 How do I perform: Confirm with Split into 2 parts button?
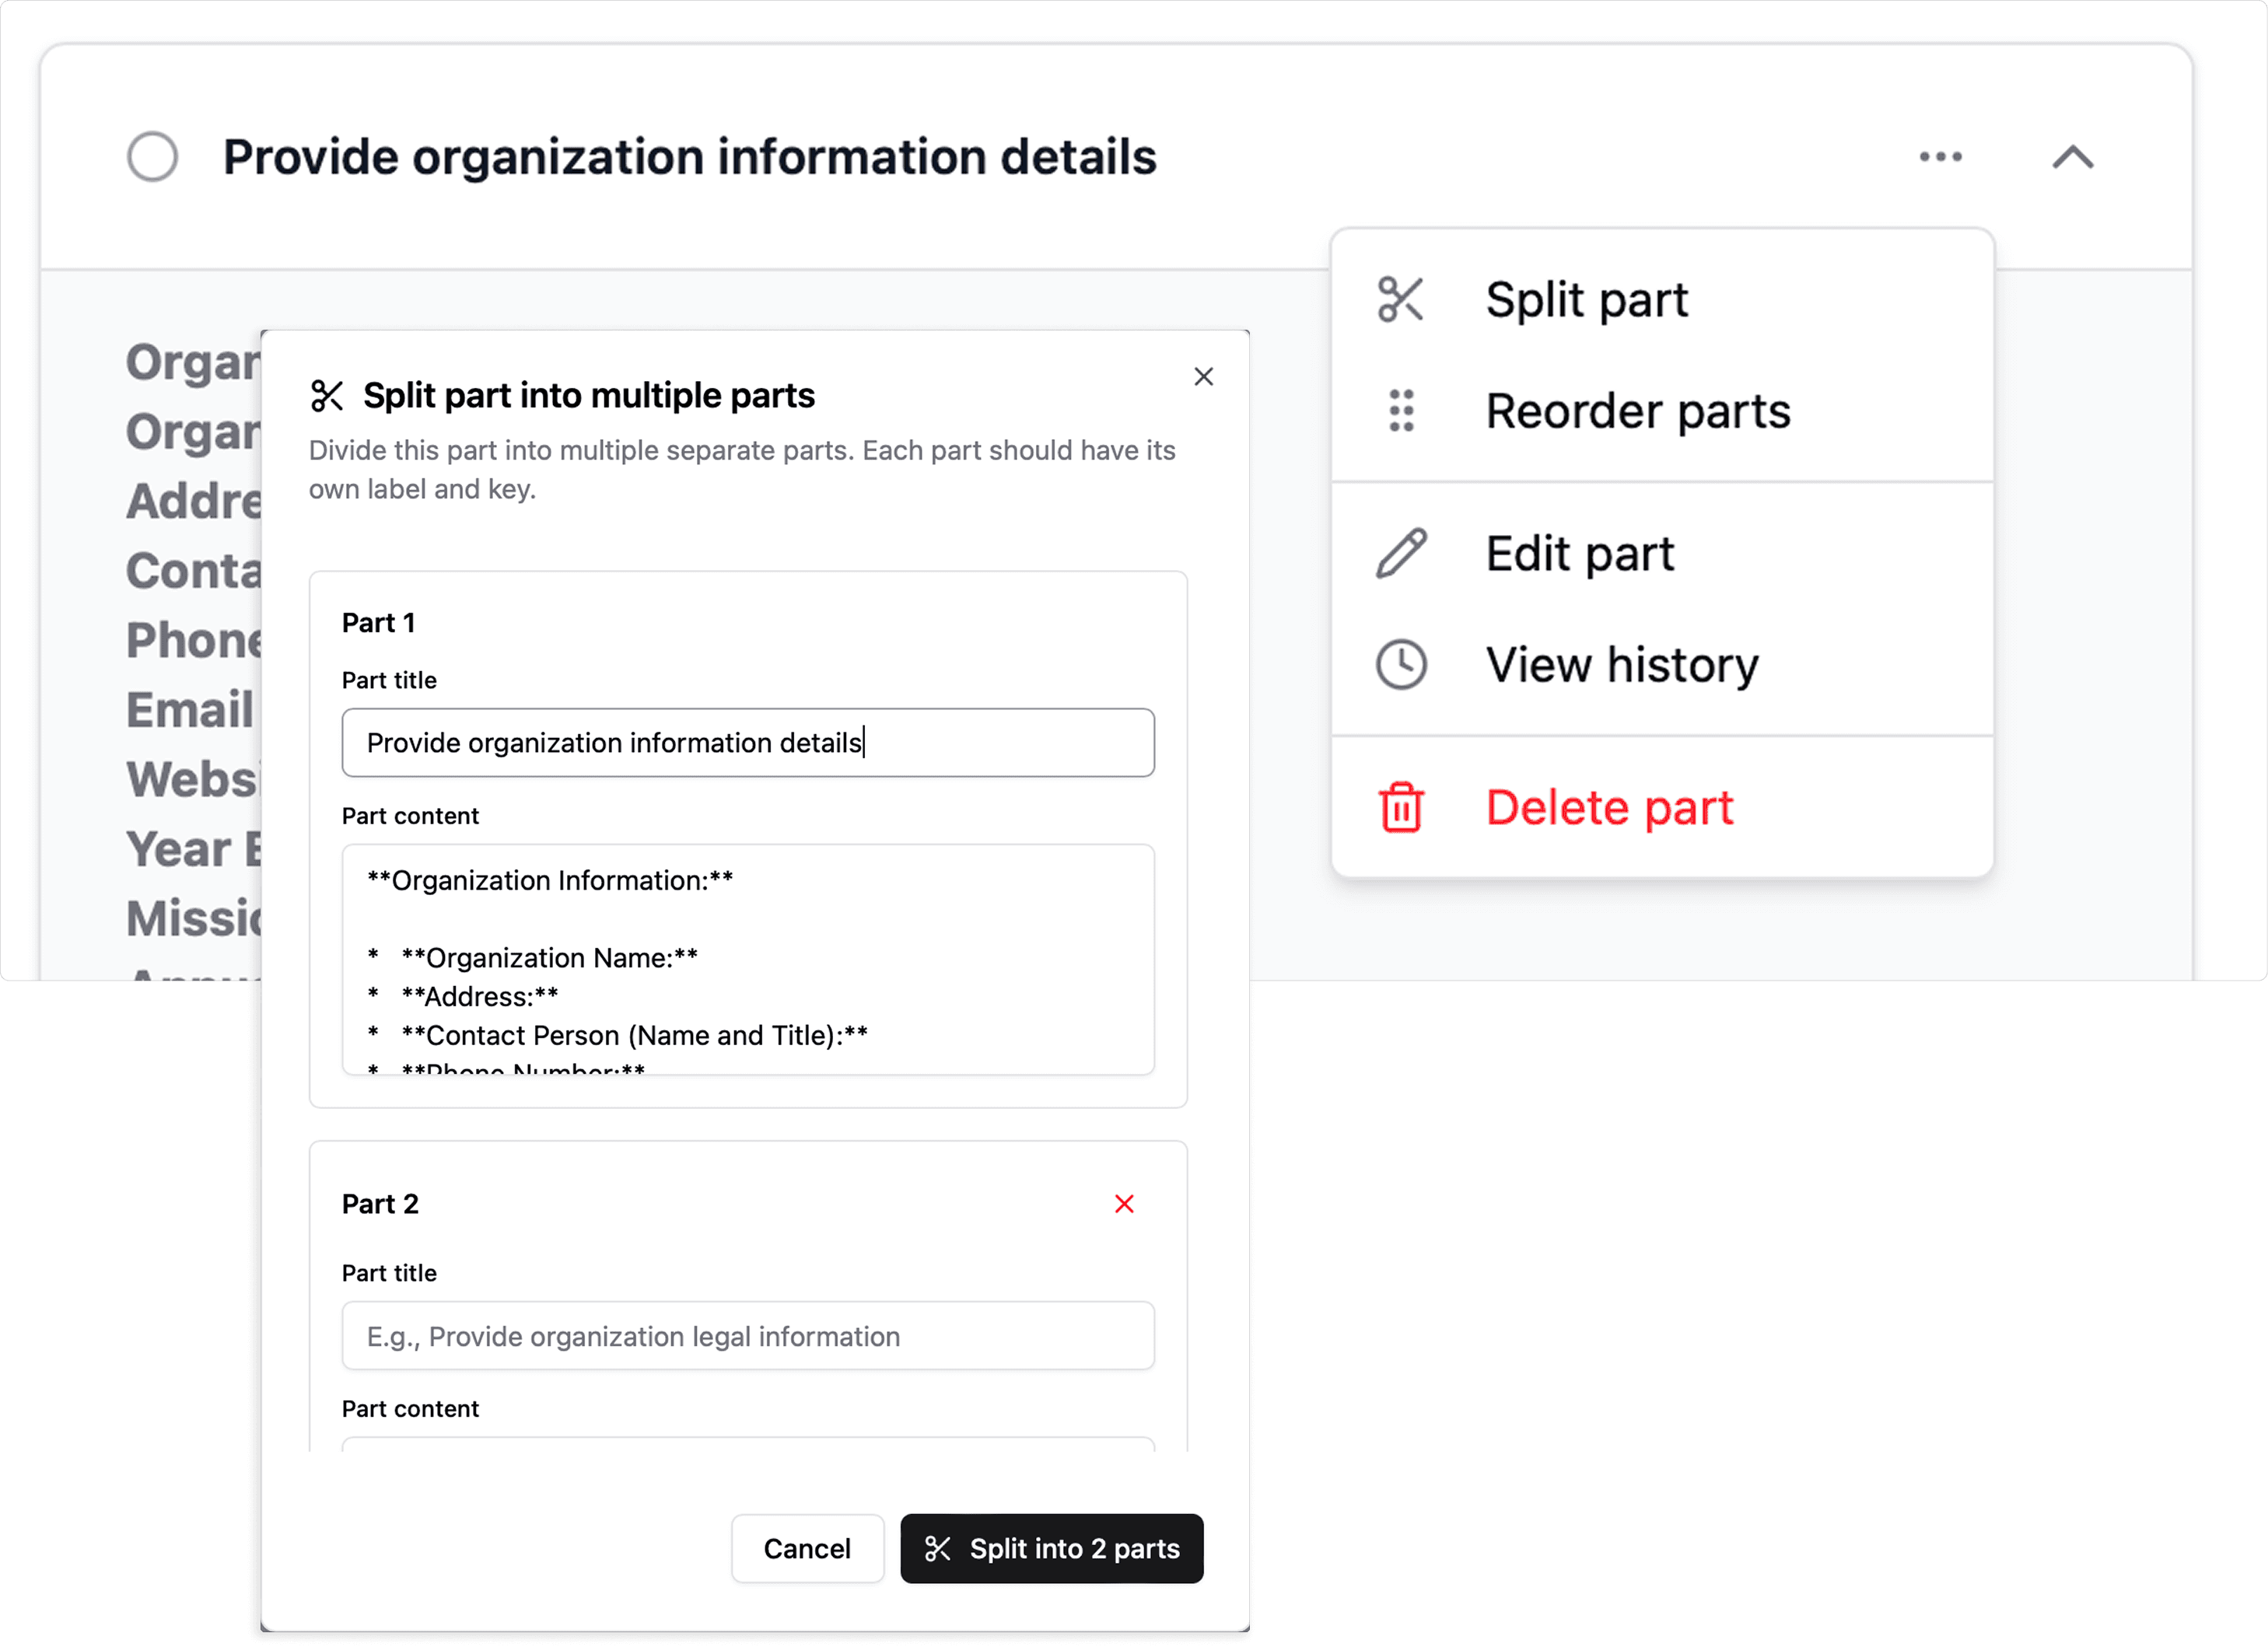(1051, 1548)
